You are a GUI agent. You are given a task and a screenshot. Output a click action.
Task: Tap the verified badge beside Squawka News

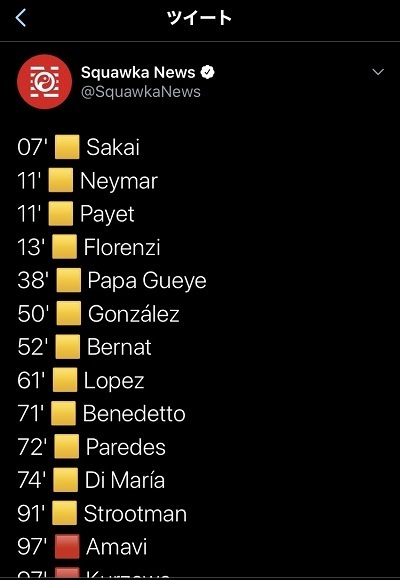208,72
